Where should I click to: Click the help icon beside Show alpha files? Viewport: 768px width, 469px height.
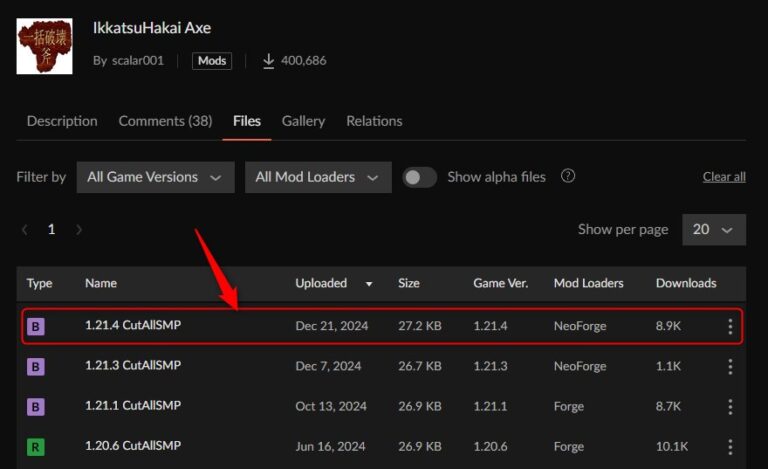[568, 177]
